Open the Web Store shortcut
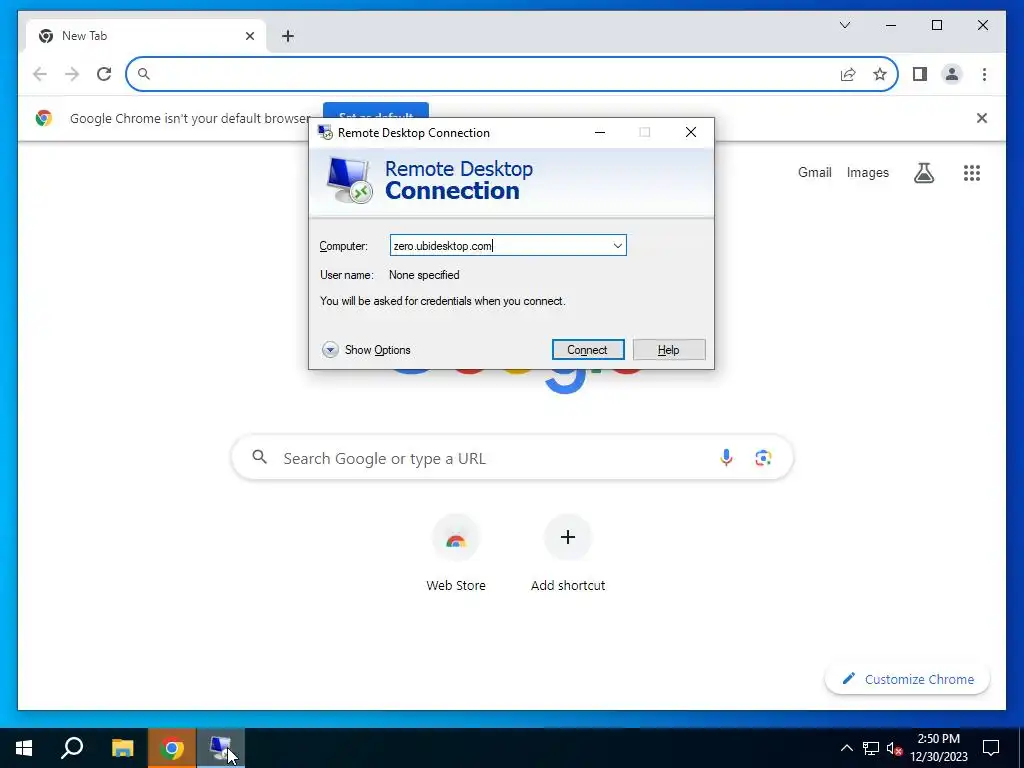Image resolution: width=1024 pixels, height=768 pixels. pyautogui.click(x=456, y=552)
